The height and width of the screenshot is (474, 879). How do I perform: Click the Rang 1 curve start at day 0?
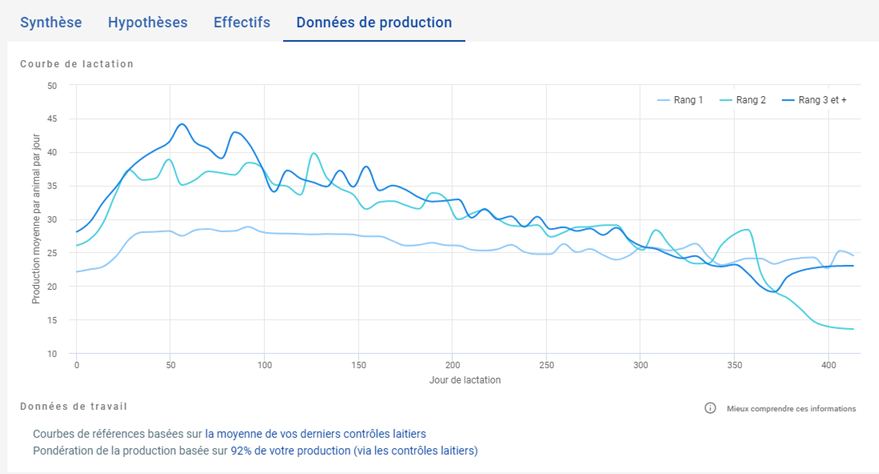pos(77,272)
